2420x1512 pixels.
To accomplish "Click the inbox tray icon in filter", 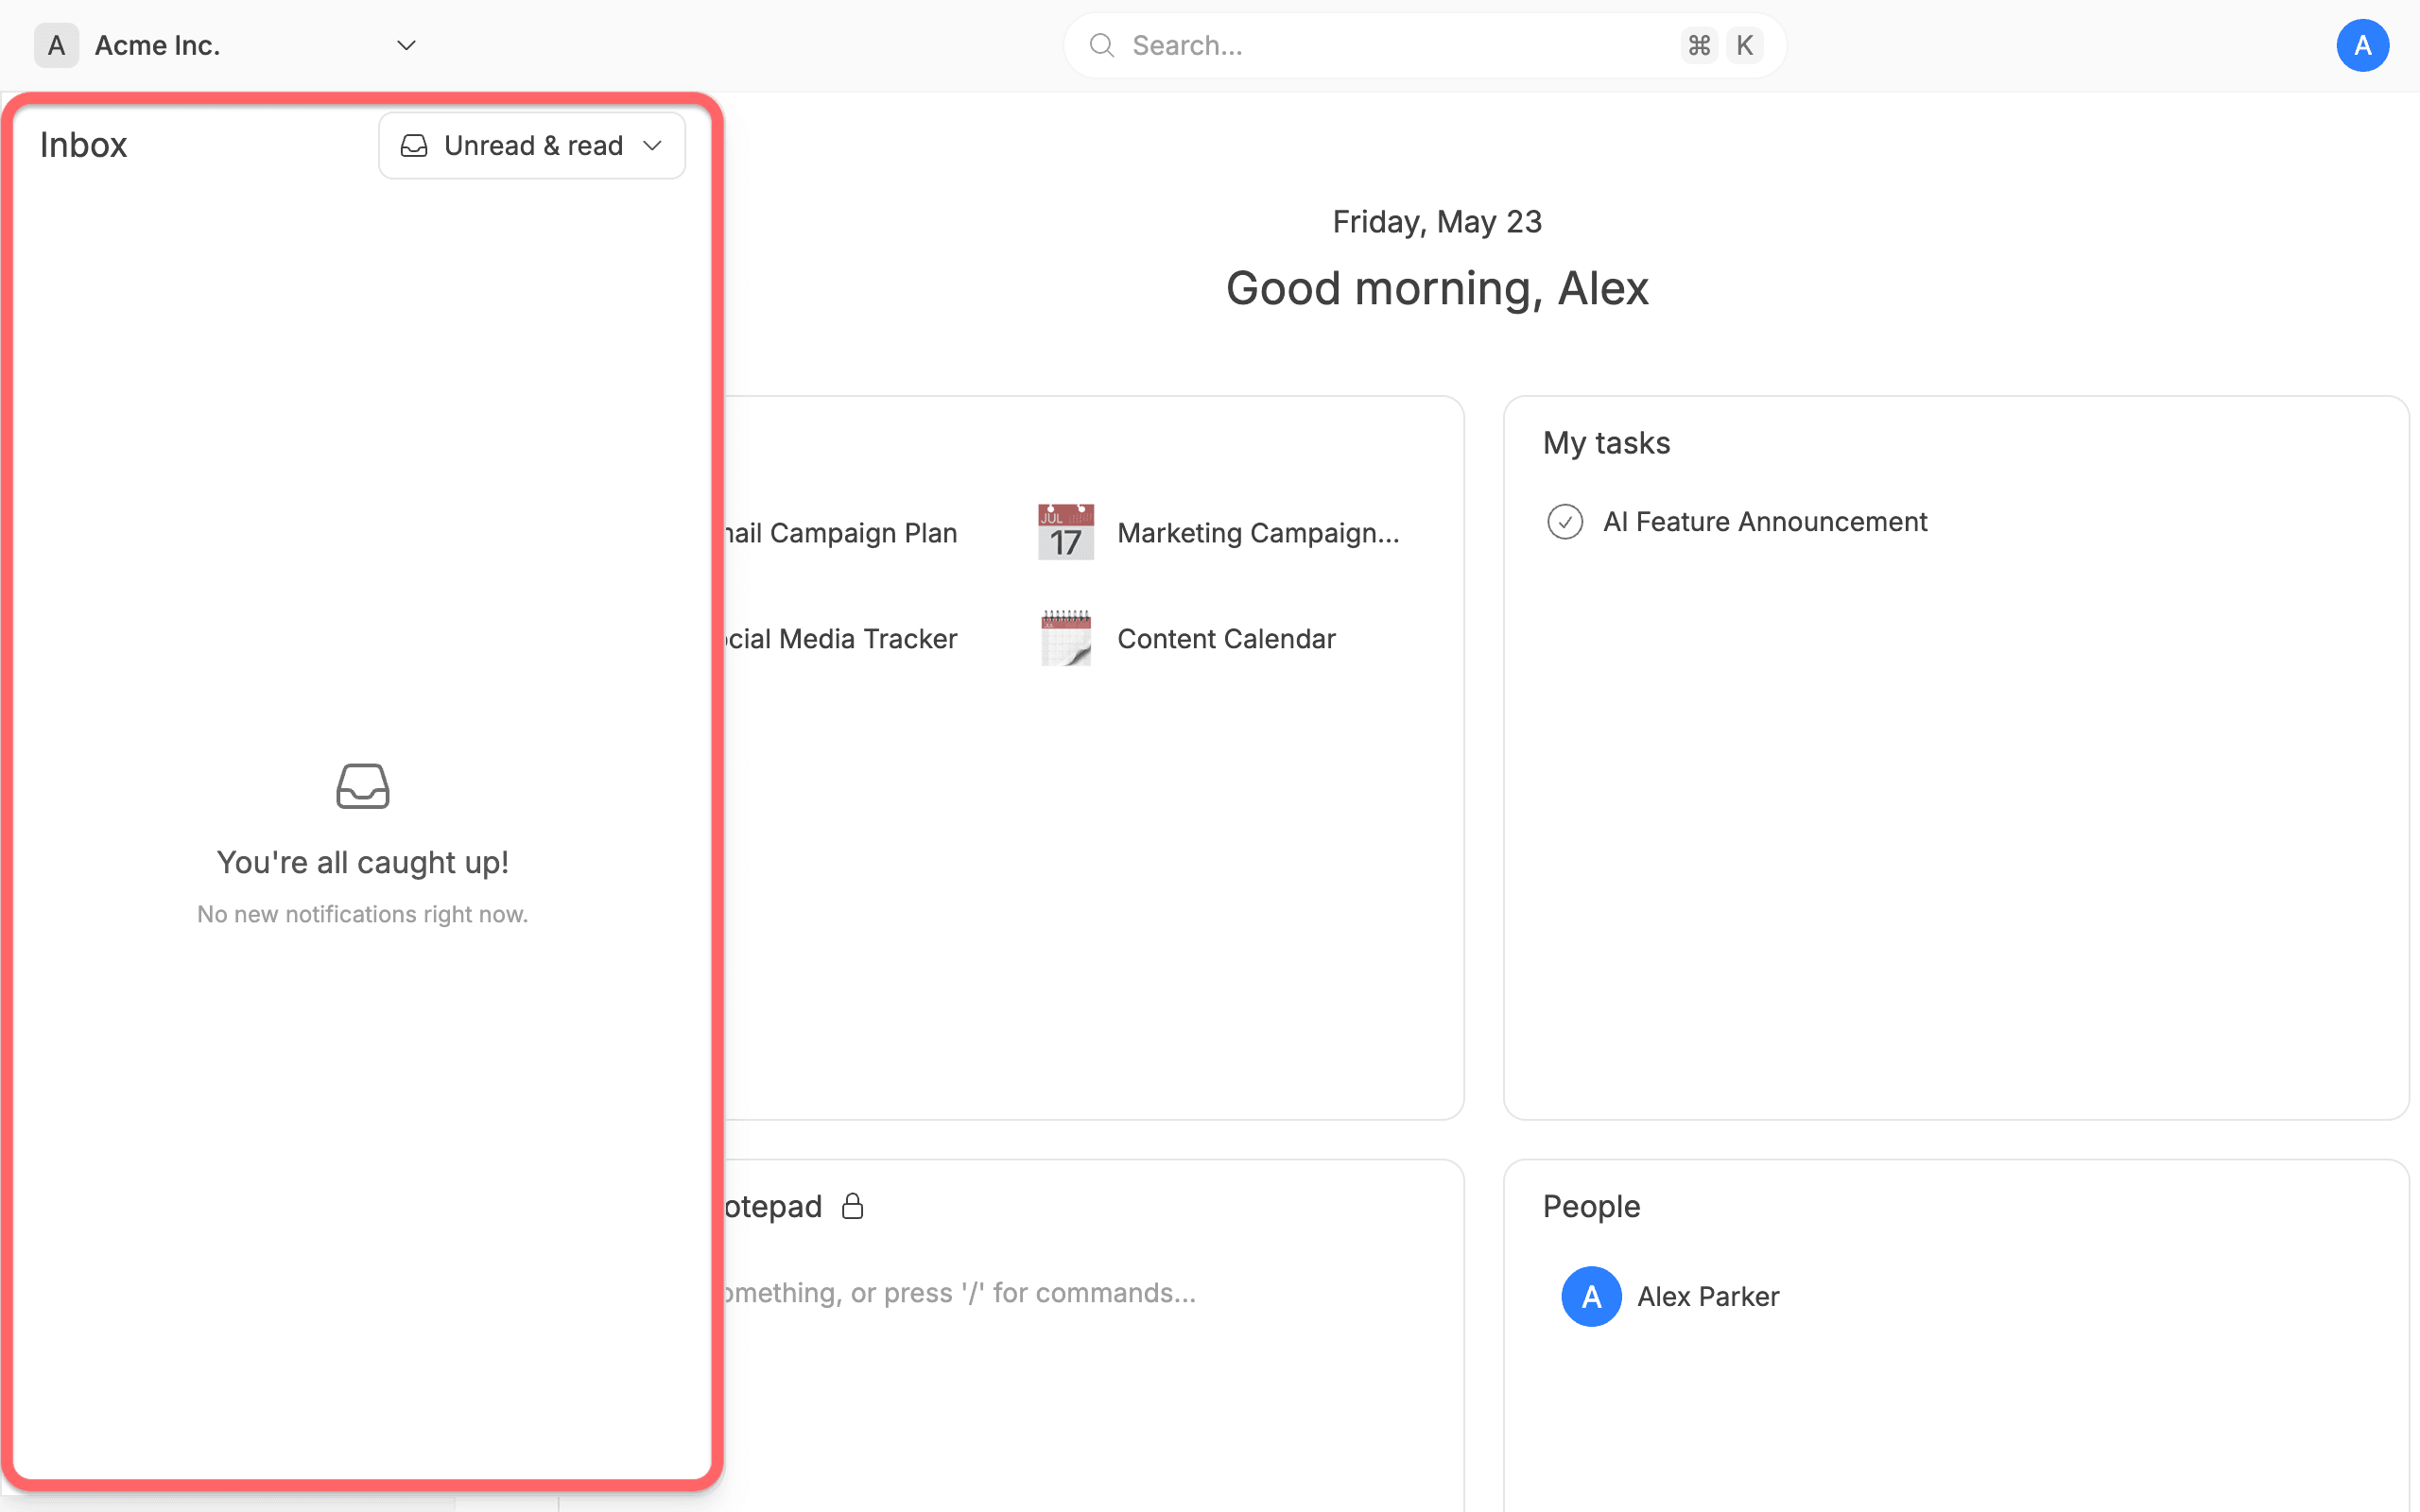I will pyautogui.click(x=414, y=146).
